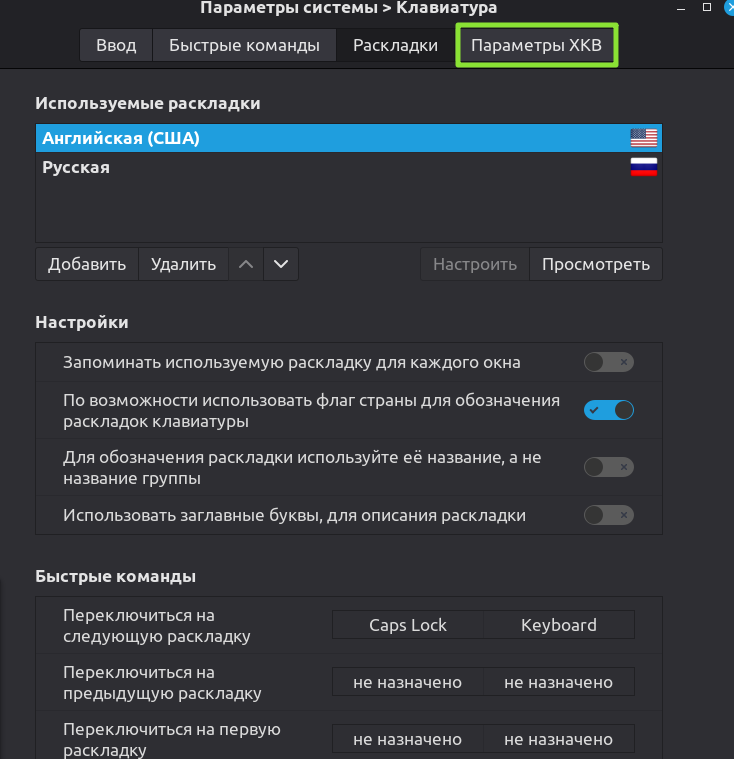Edit the Caps Lock shortcut binding
This screenshot has height=759, width=734.
pyautogui.click(x=407, y=625)
